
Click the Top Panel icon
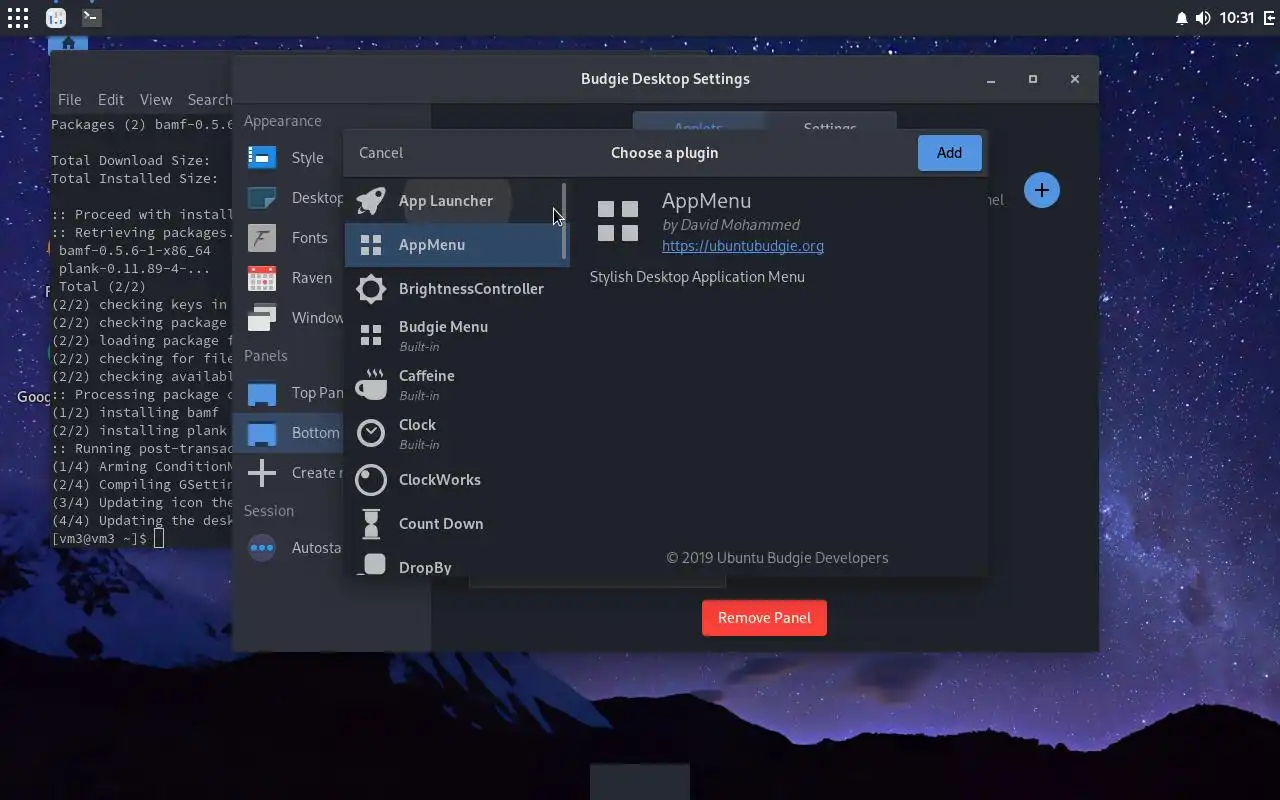click(262, 393)
